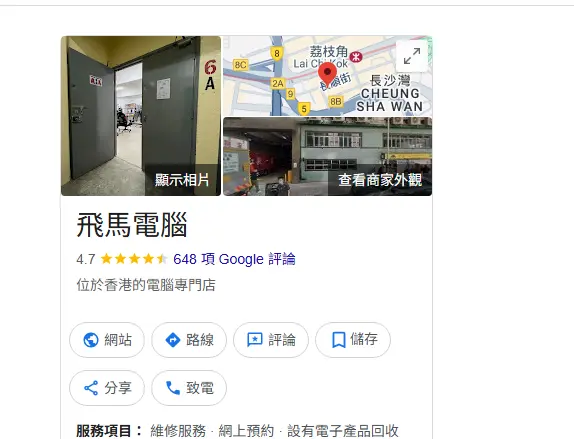574x439 pixels.
Task: Click the 路線 button label
Action: (200, 340)
